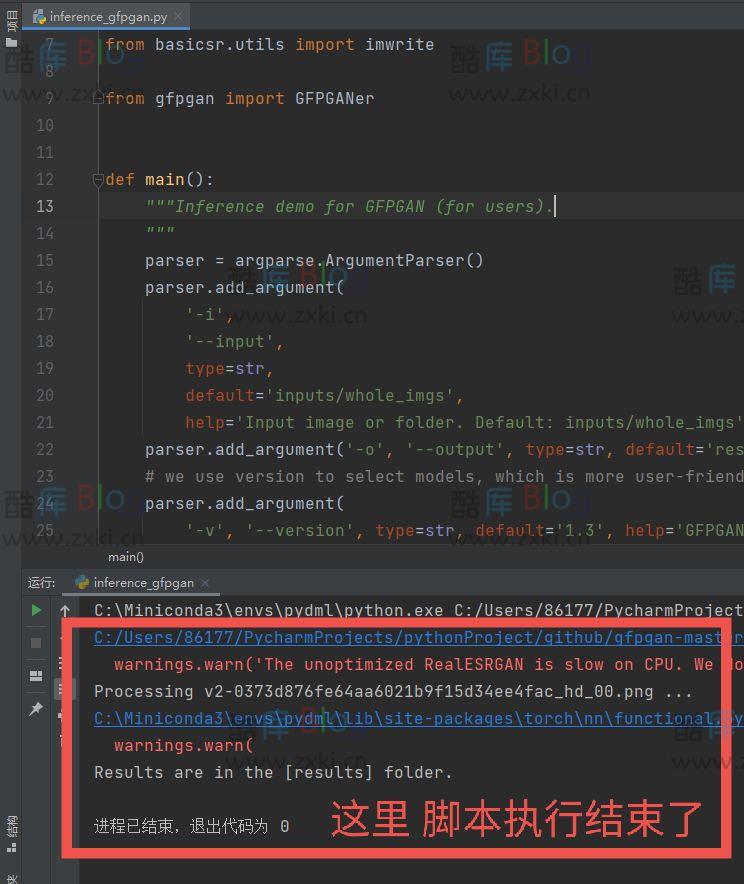Click the up arrow in console toolbar
The image size is (744, 884).
[x=66, y=610]
